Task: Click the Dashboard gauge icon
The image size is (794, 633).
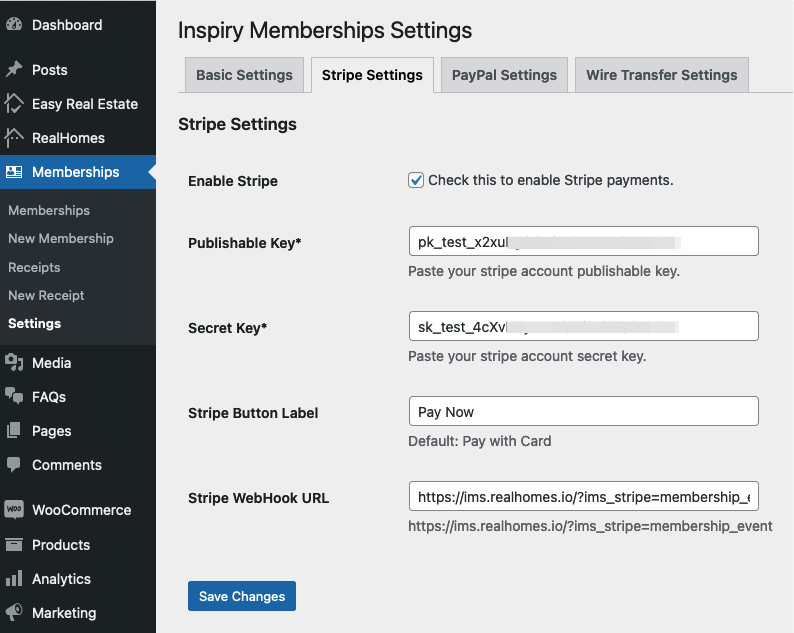Action: [x=14, y=24]
